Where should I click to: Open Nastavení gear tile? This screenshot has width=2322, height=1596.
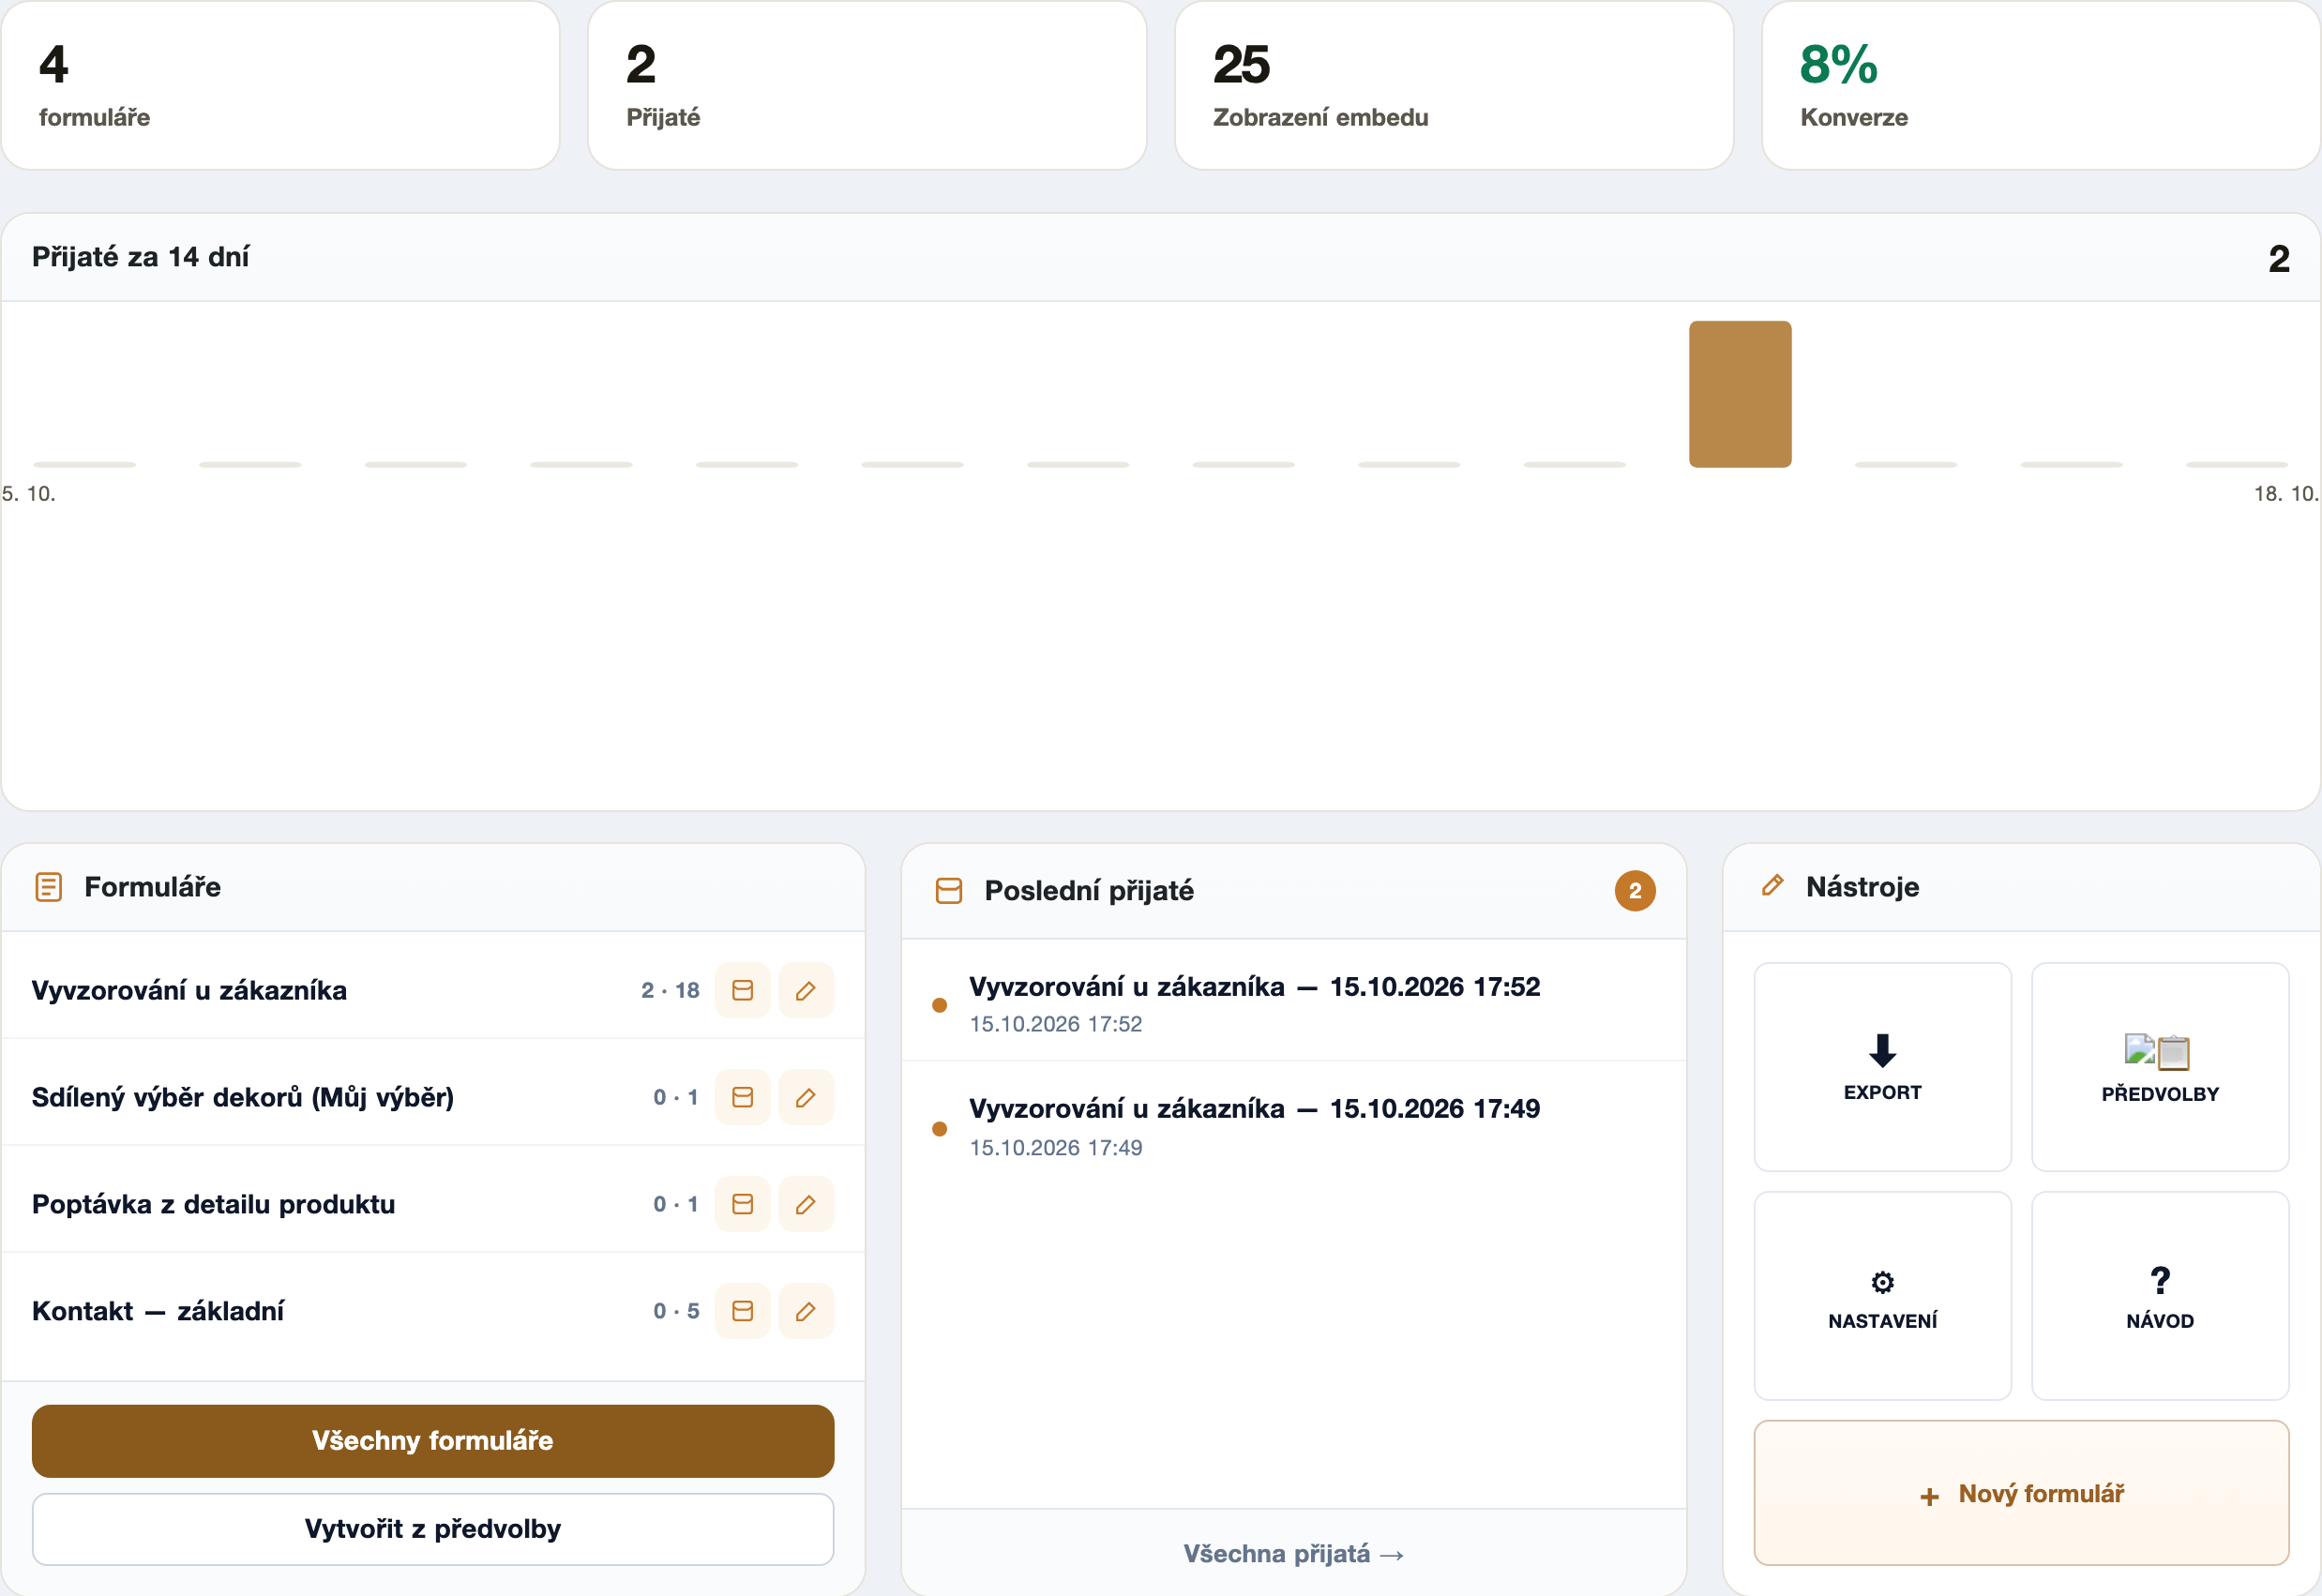1882,1296
